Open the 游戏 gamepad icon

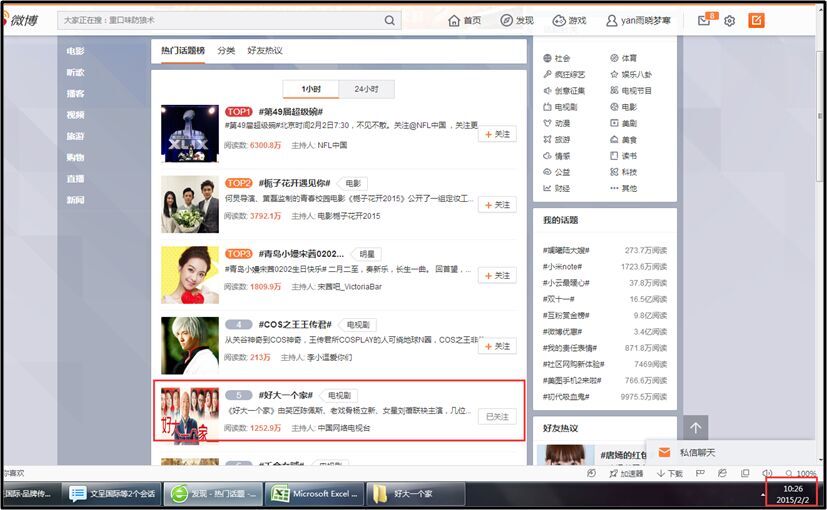pos(559,21)
